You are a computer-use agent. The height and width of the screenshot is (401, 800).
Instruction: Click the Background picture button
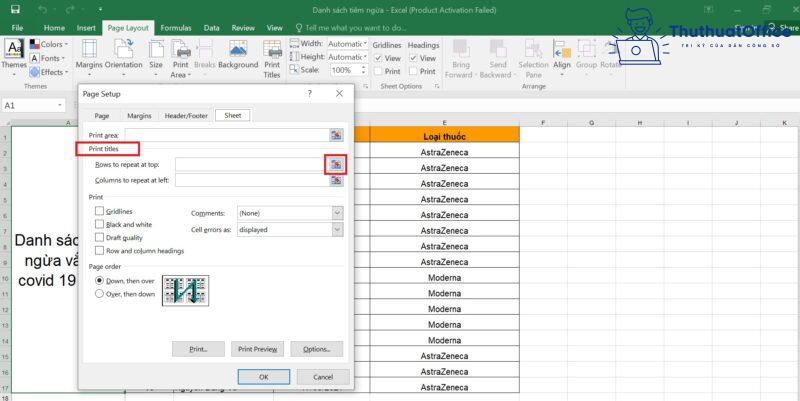pyautogui.click(x=238, y=55)
